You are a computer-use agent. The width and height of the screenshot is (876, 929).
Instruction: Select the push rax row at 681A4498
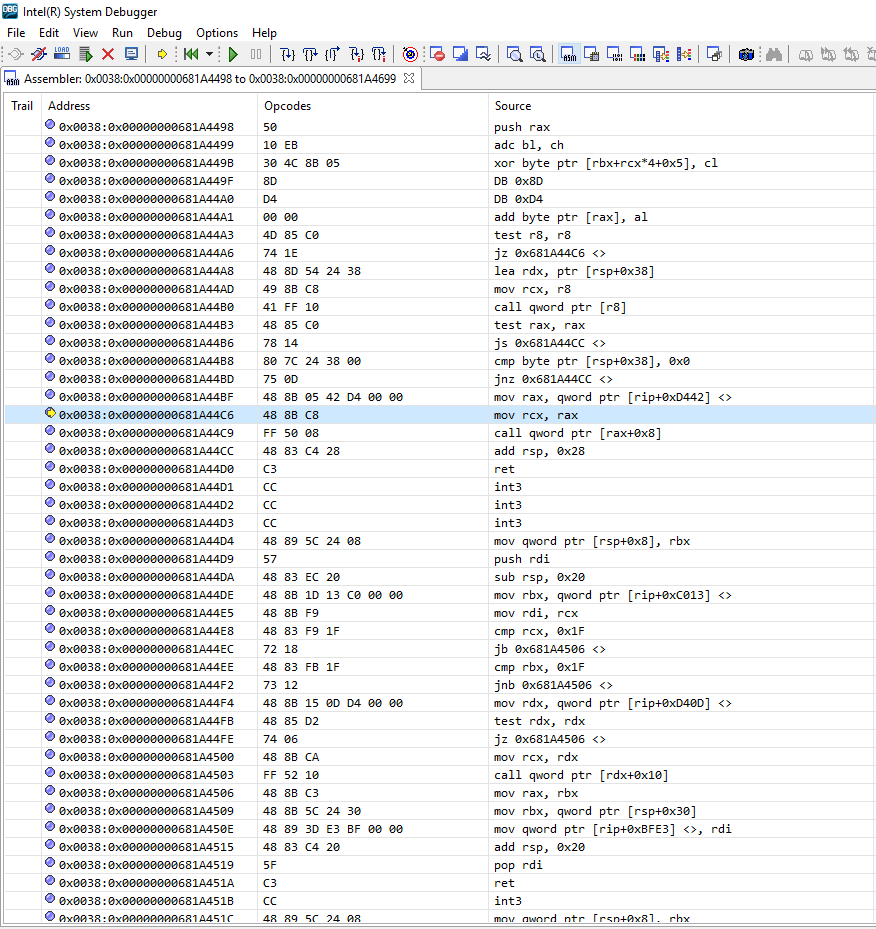point(439,127)
